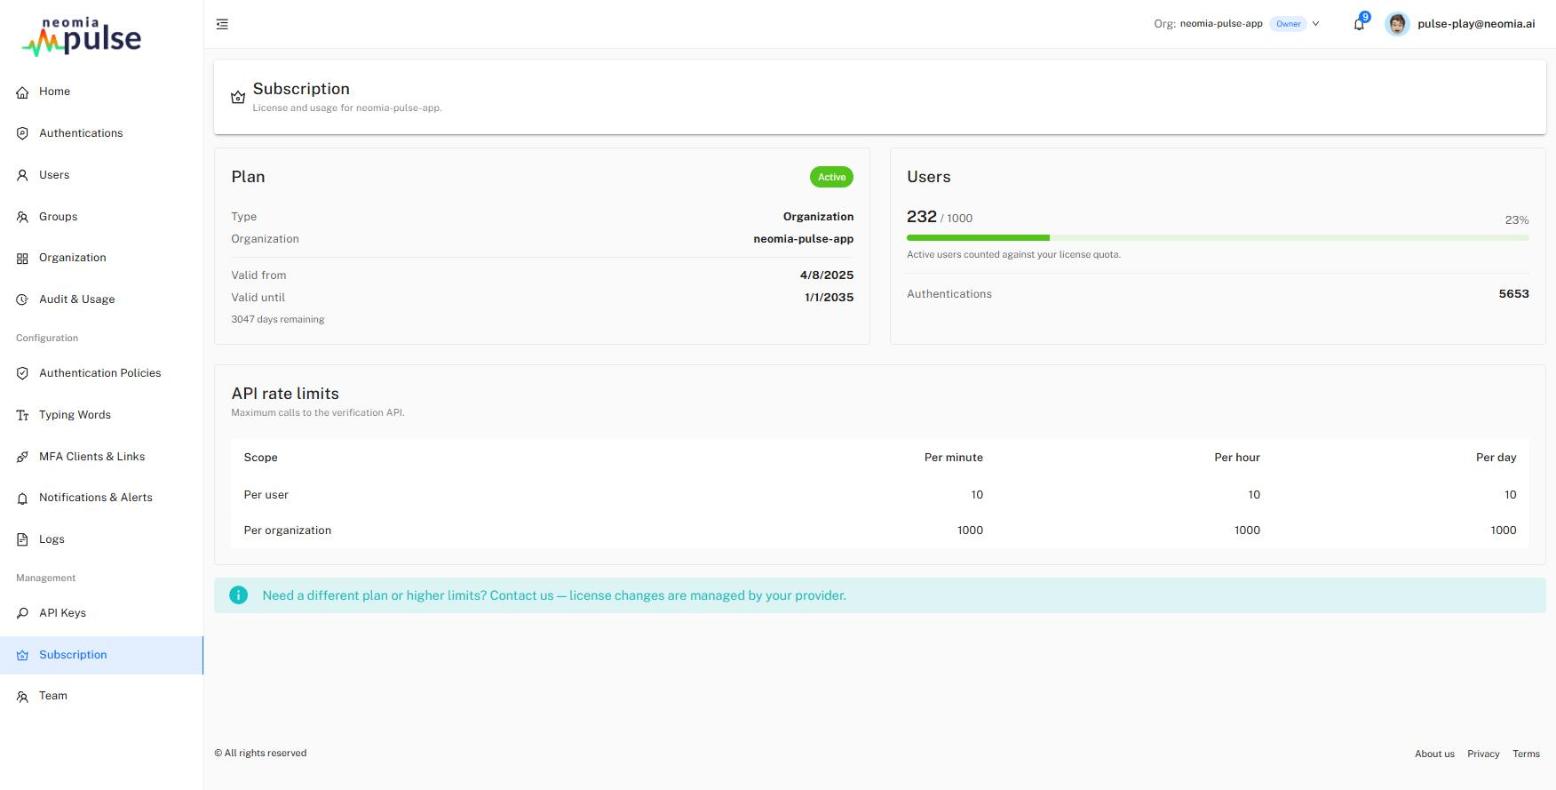The width and height of the screenshot is (1556, 790).
Task: Open About us footer link
Action: (x=1434, y=754)
